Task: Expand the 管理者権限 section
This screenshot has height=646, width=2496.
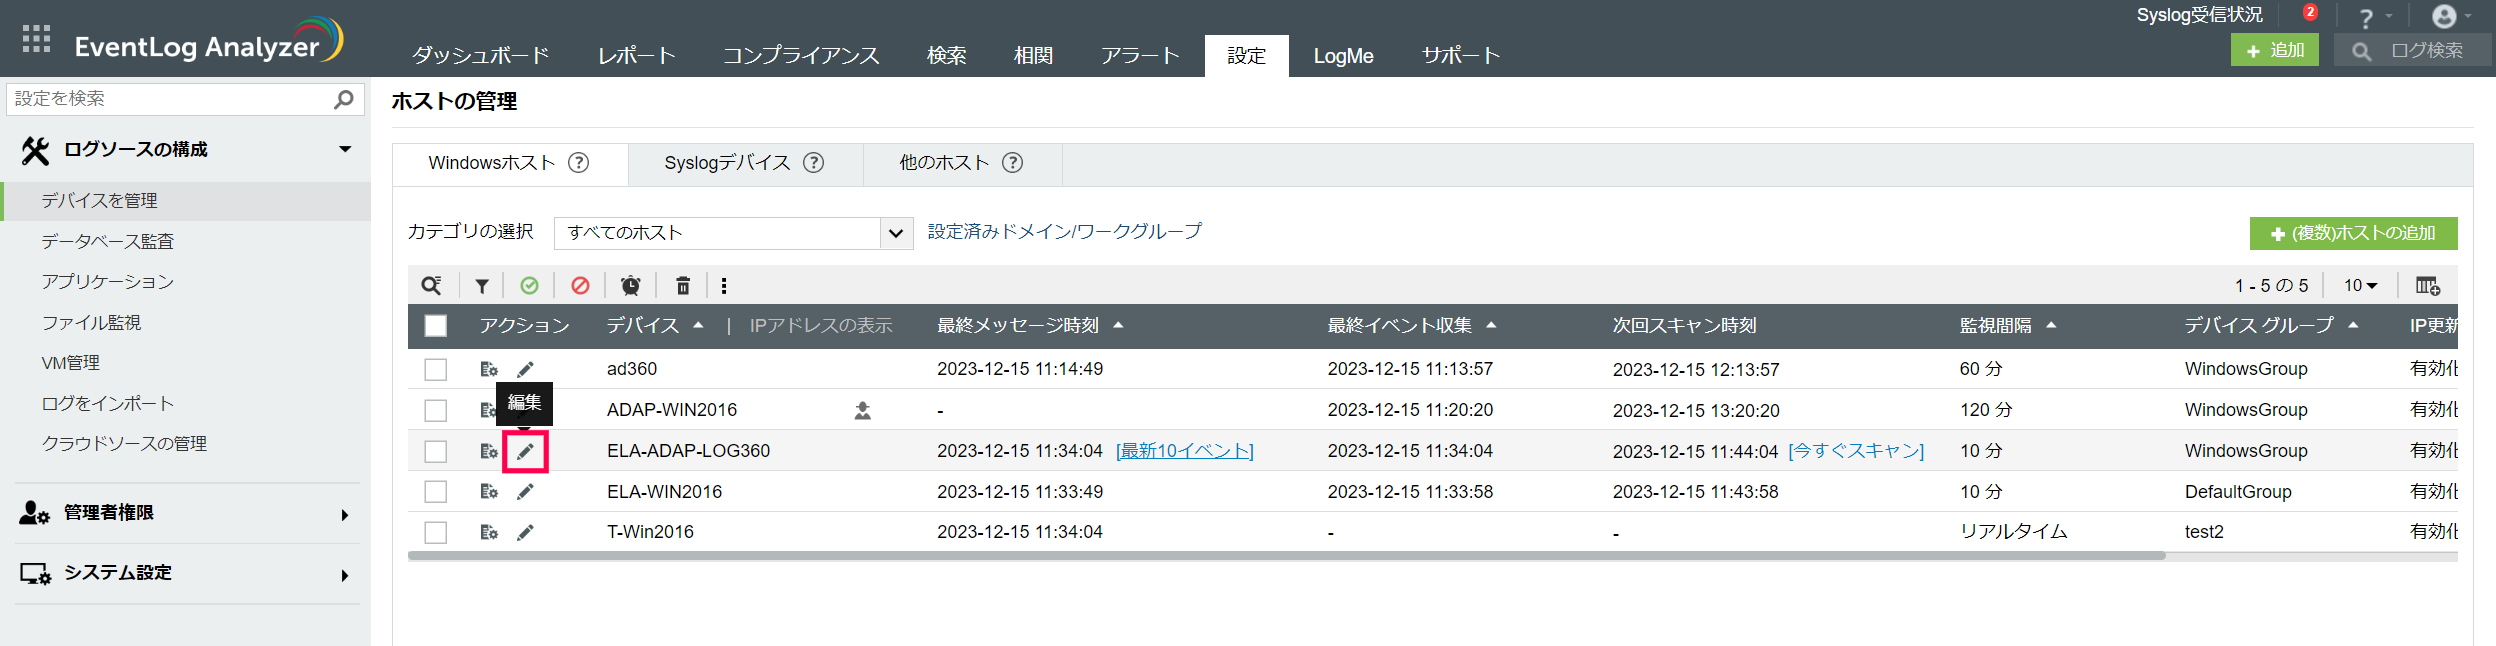Action: (x=345, y=515)
